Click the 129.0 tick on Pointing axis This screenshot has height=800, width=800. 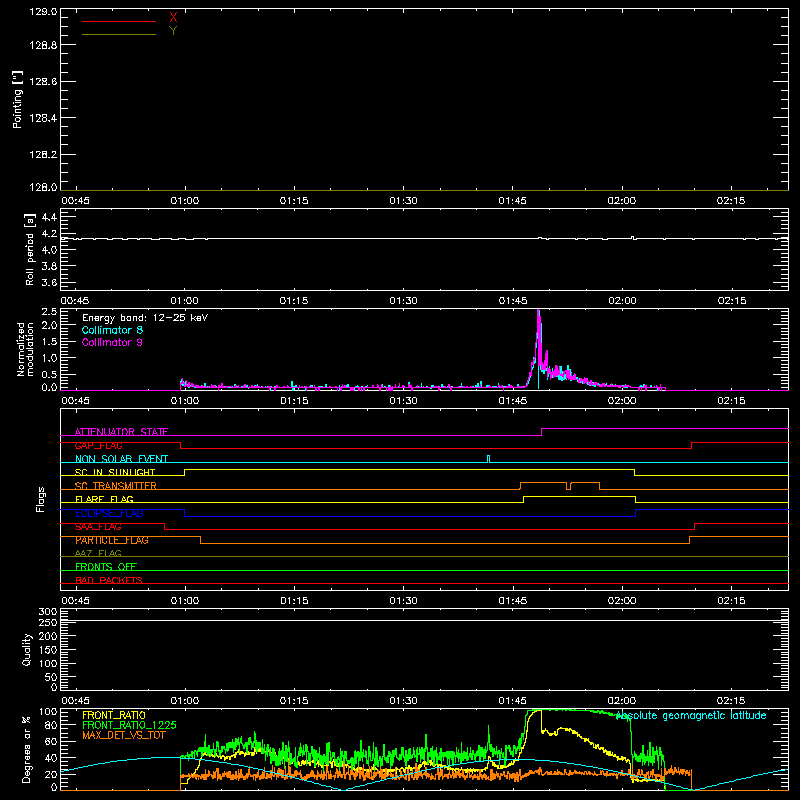point(43,11)
